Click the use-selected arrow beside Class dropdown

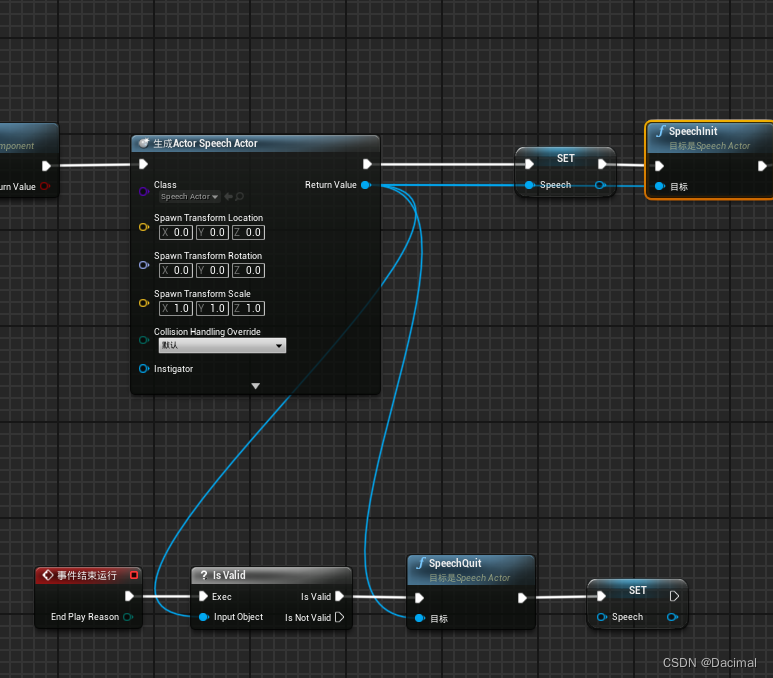[228, 197]
